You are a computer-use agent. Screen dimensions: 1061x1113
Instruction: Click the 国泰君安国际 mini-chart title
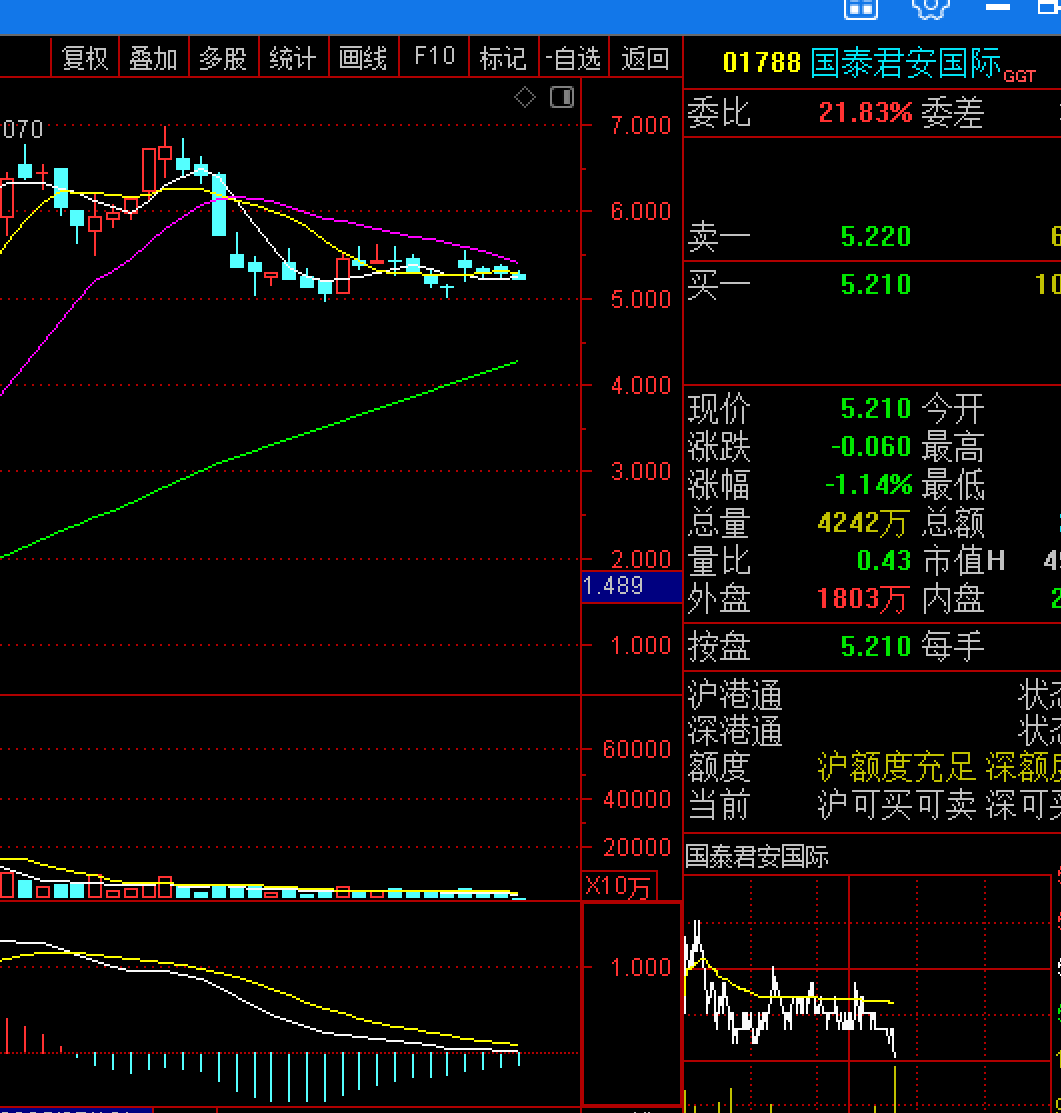757,857
